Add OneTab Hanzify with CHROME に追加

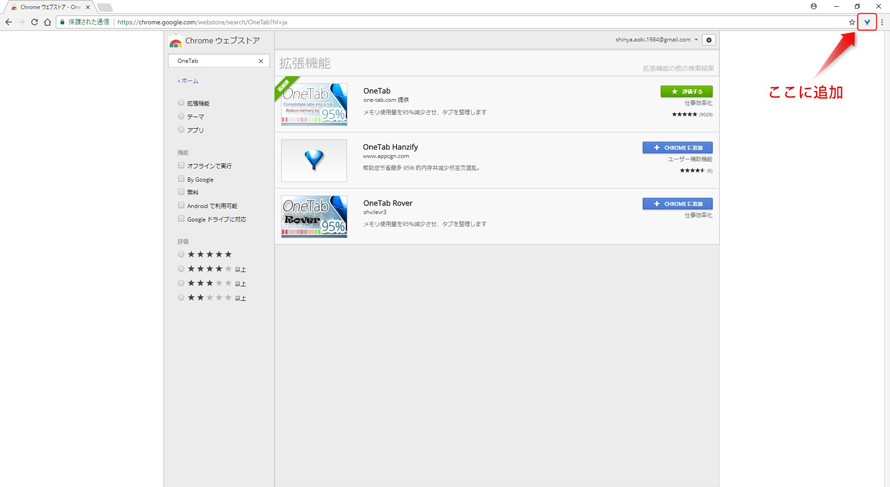pos(677,148)
